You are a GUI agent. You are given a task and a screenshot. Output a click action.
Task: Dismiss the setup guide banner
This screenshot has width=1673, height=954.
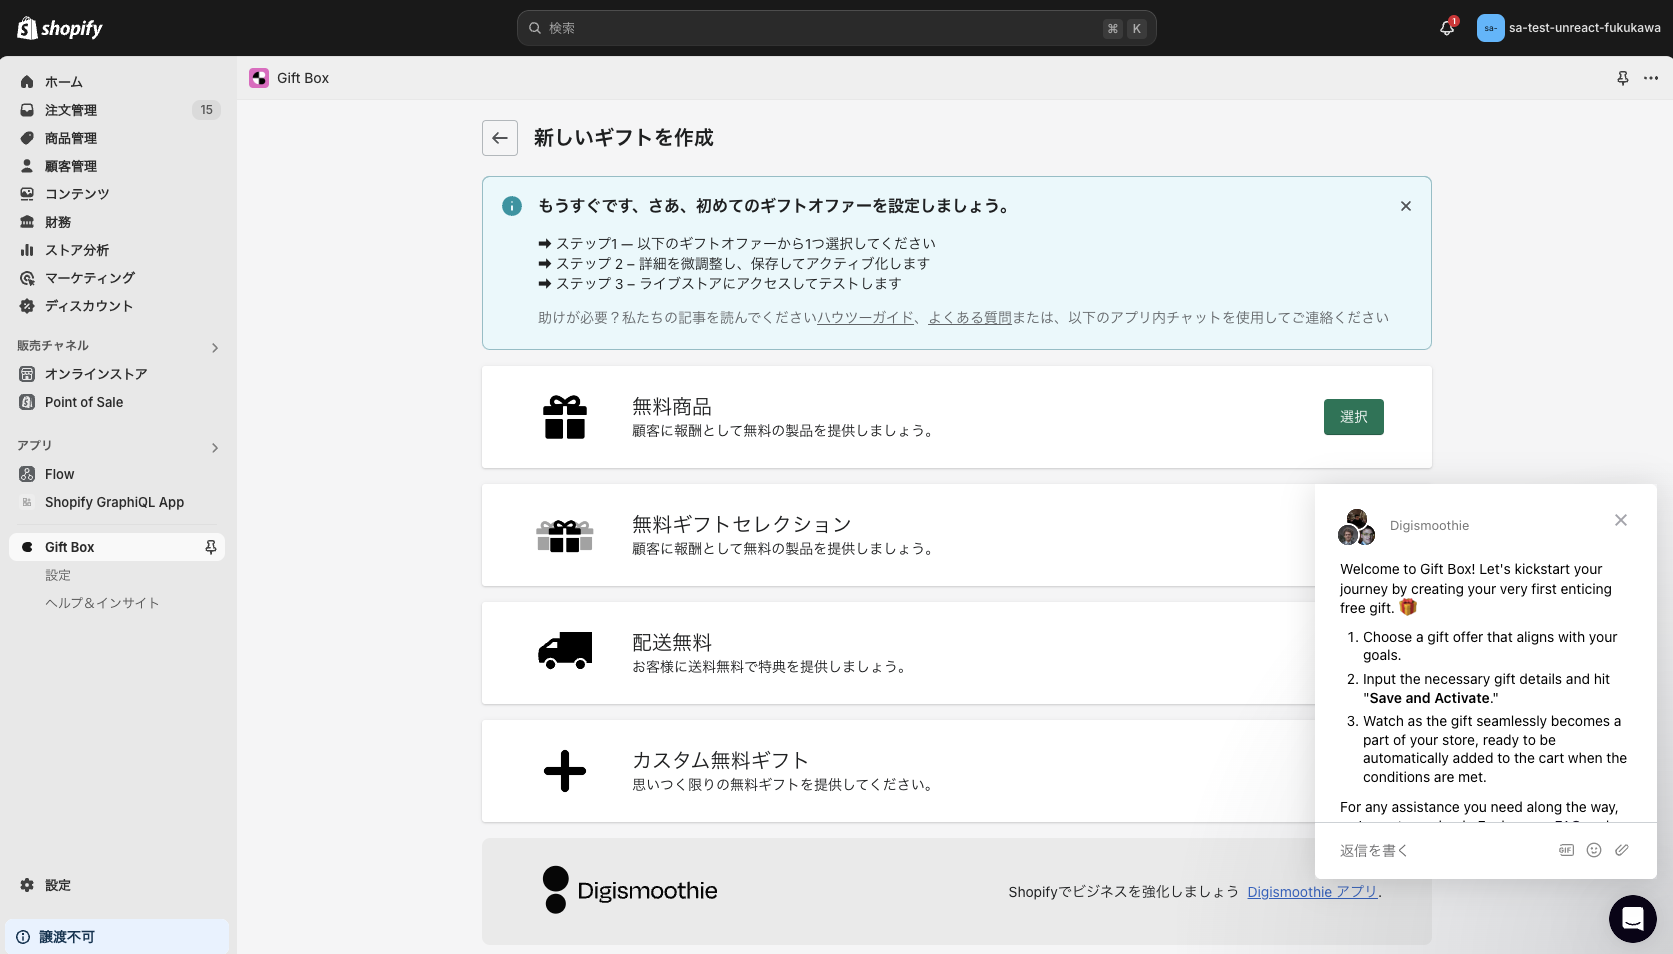point(1405,206)
